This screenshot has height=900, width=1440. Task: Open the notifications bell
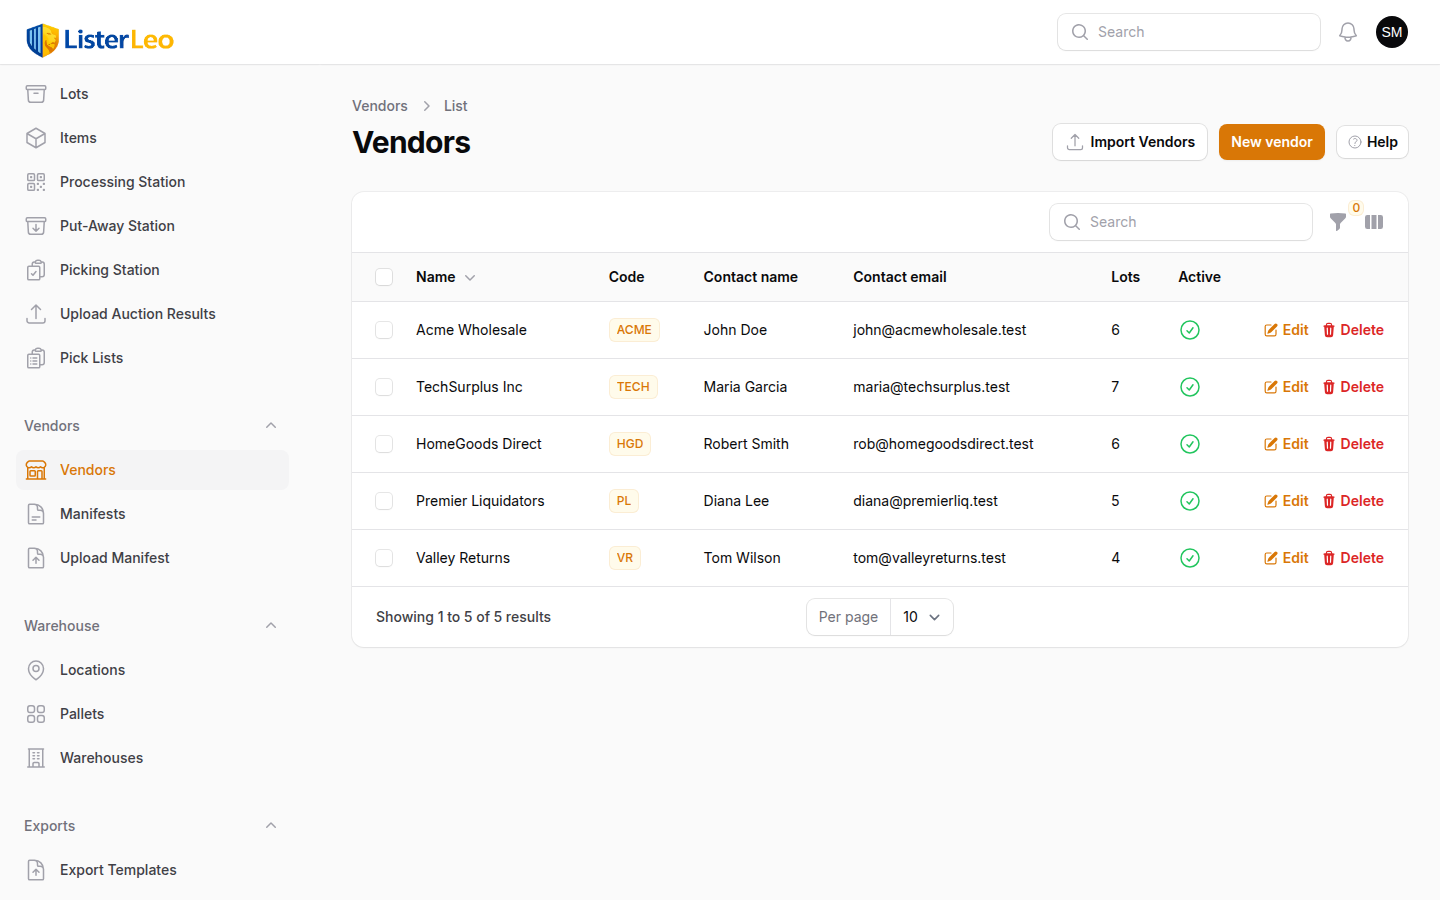pos(1347,32)
